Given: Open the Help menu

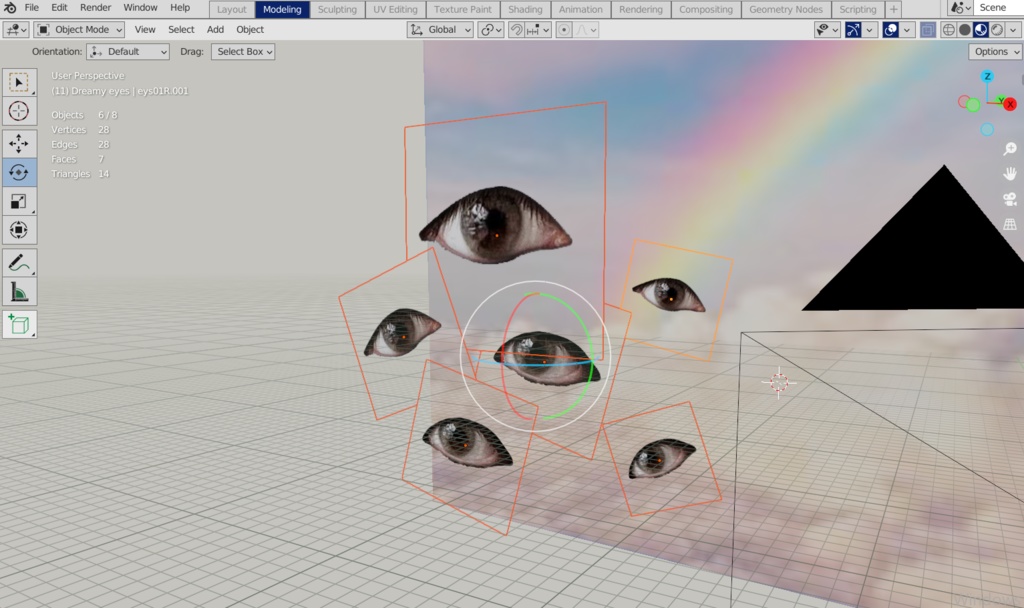Looking at the screenshot, I should 180,8.
